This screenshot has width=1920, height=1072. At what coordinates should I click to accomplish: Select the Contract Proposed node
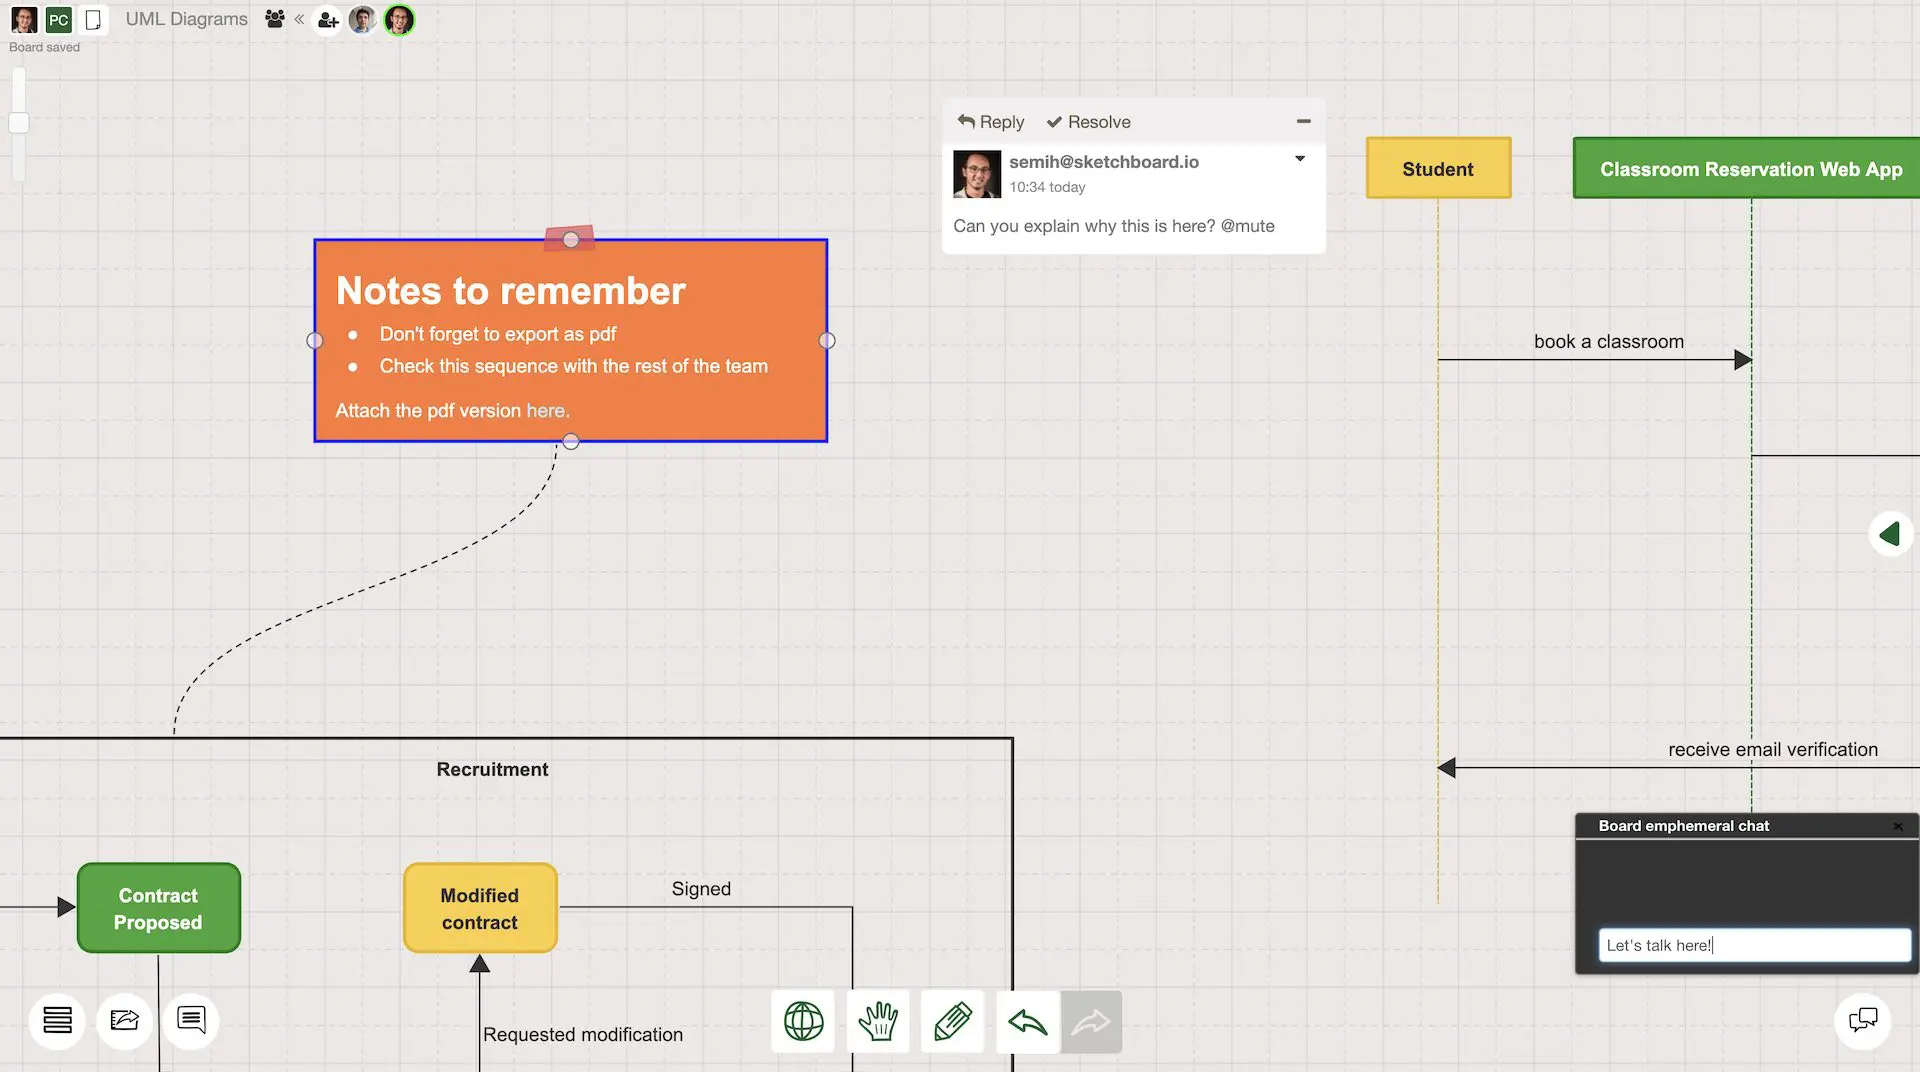click(158, 908)
